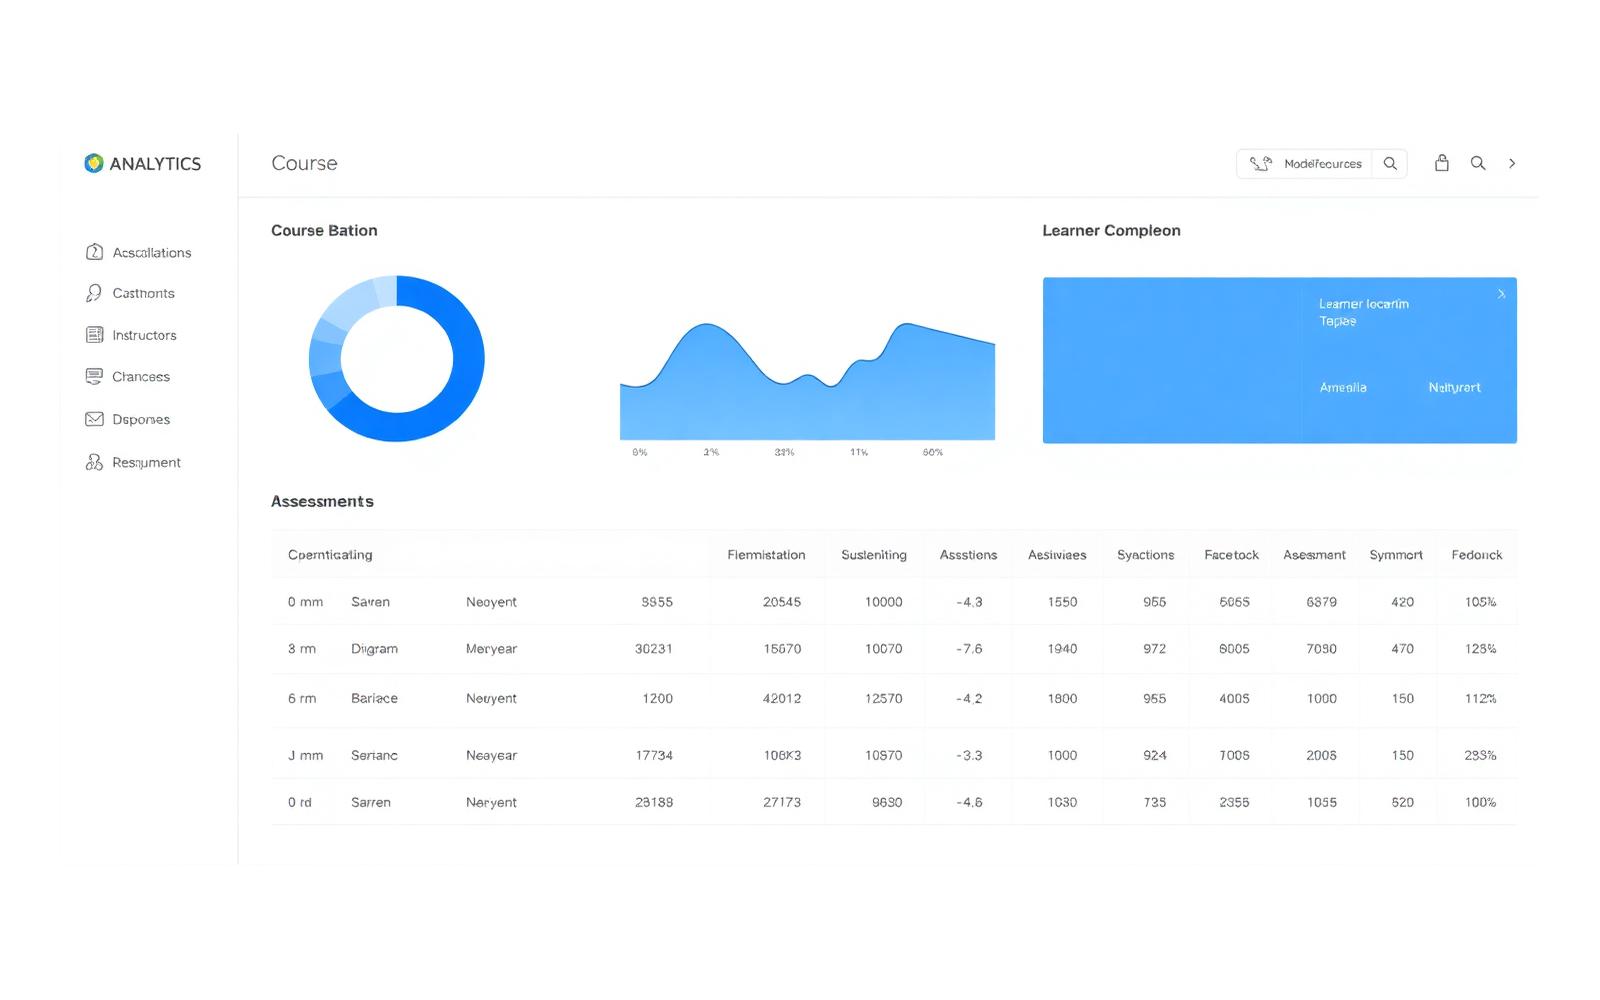Sort by Suslenitirig column header
The width and height of the screenshot is (1600, 1000).
click(x=874, y=555)
